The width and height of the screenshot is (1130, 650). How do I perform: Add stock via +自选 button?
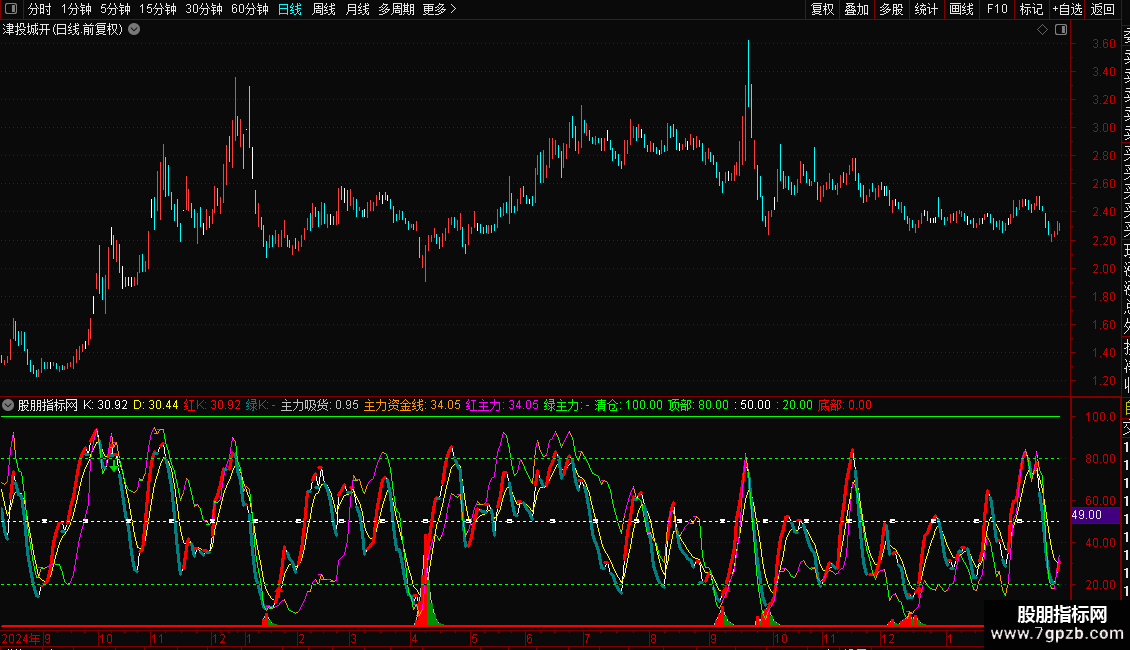pos(1067,10)
